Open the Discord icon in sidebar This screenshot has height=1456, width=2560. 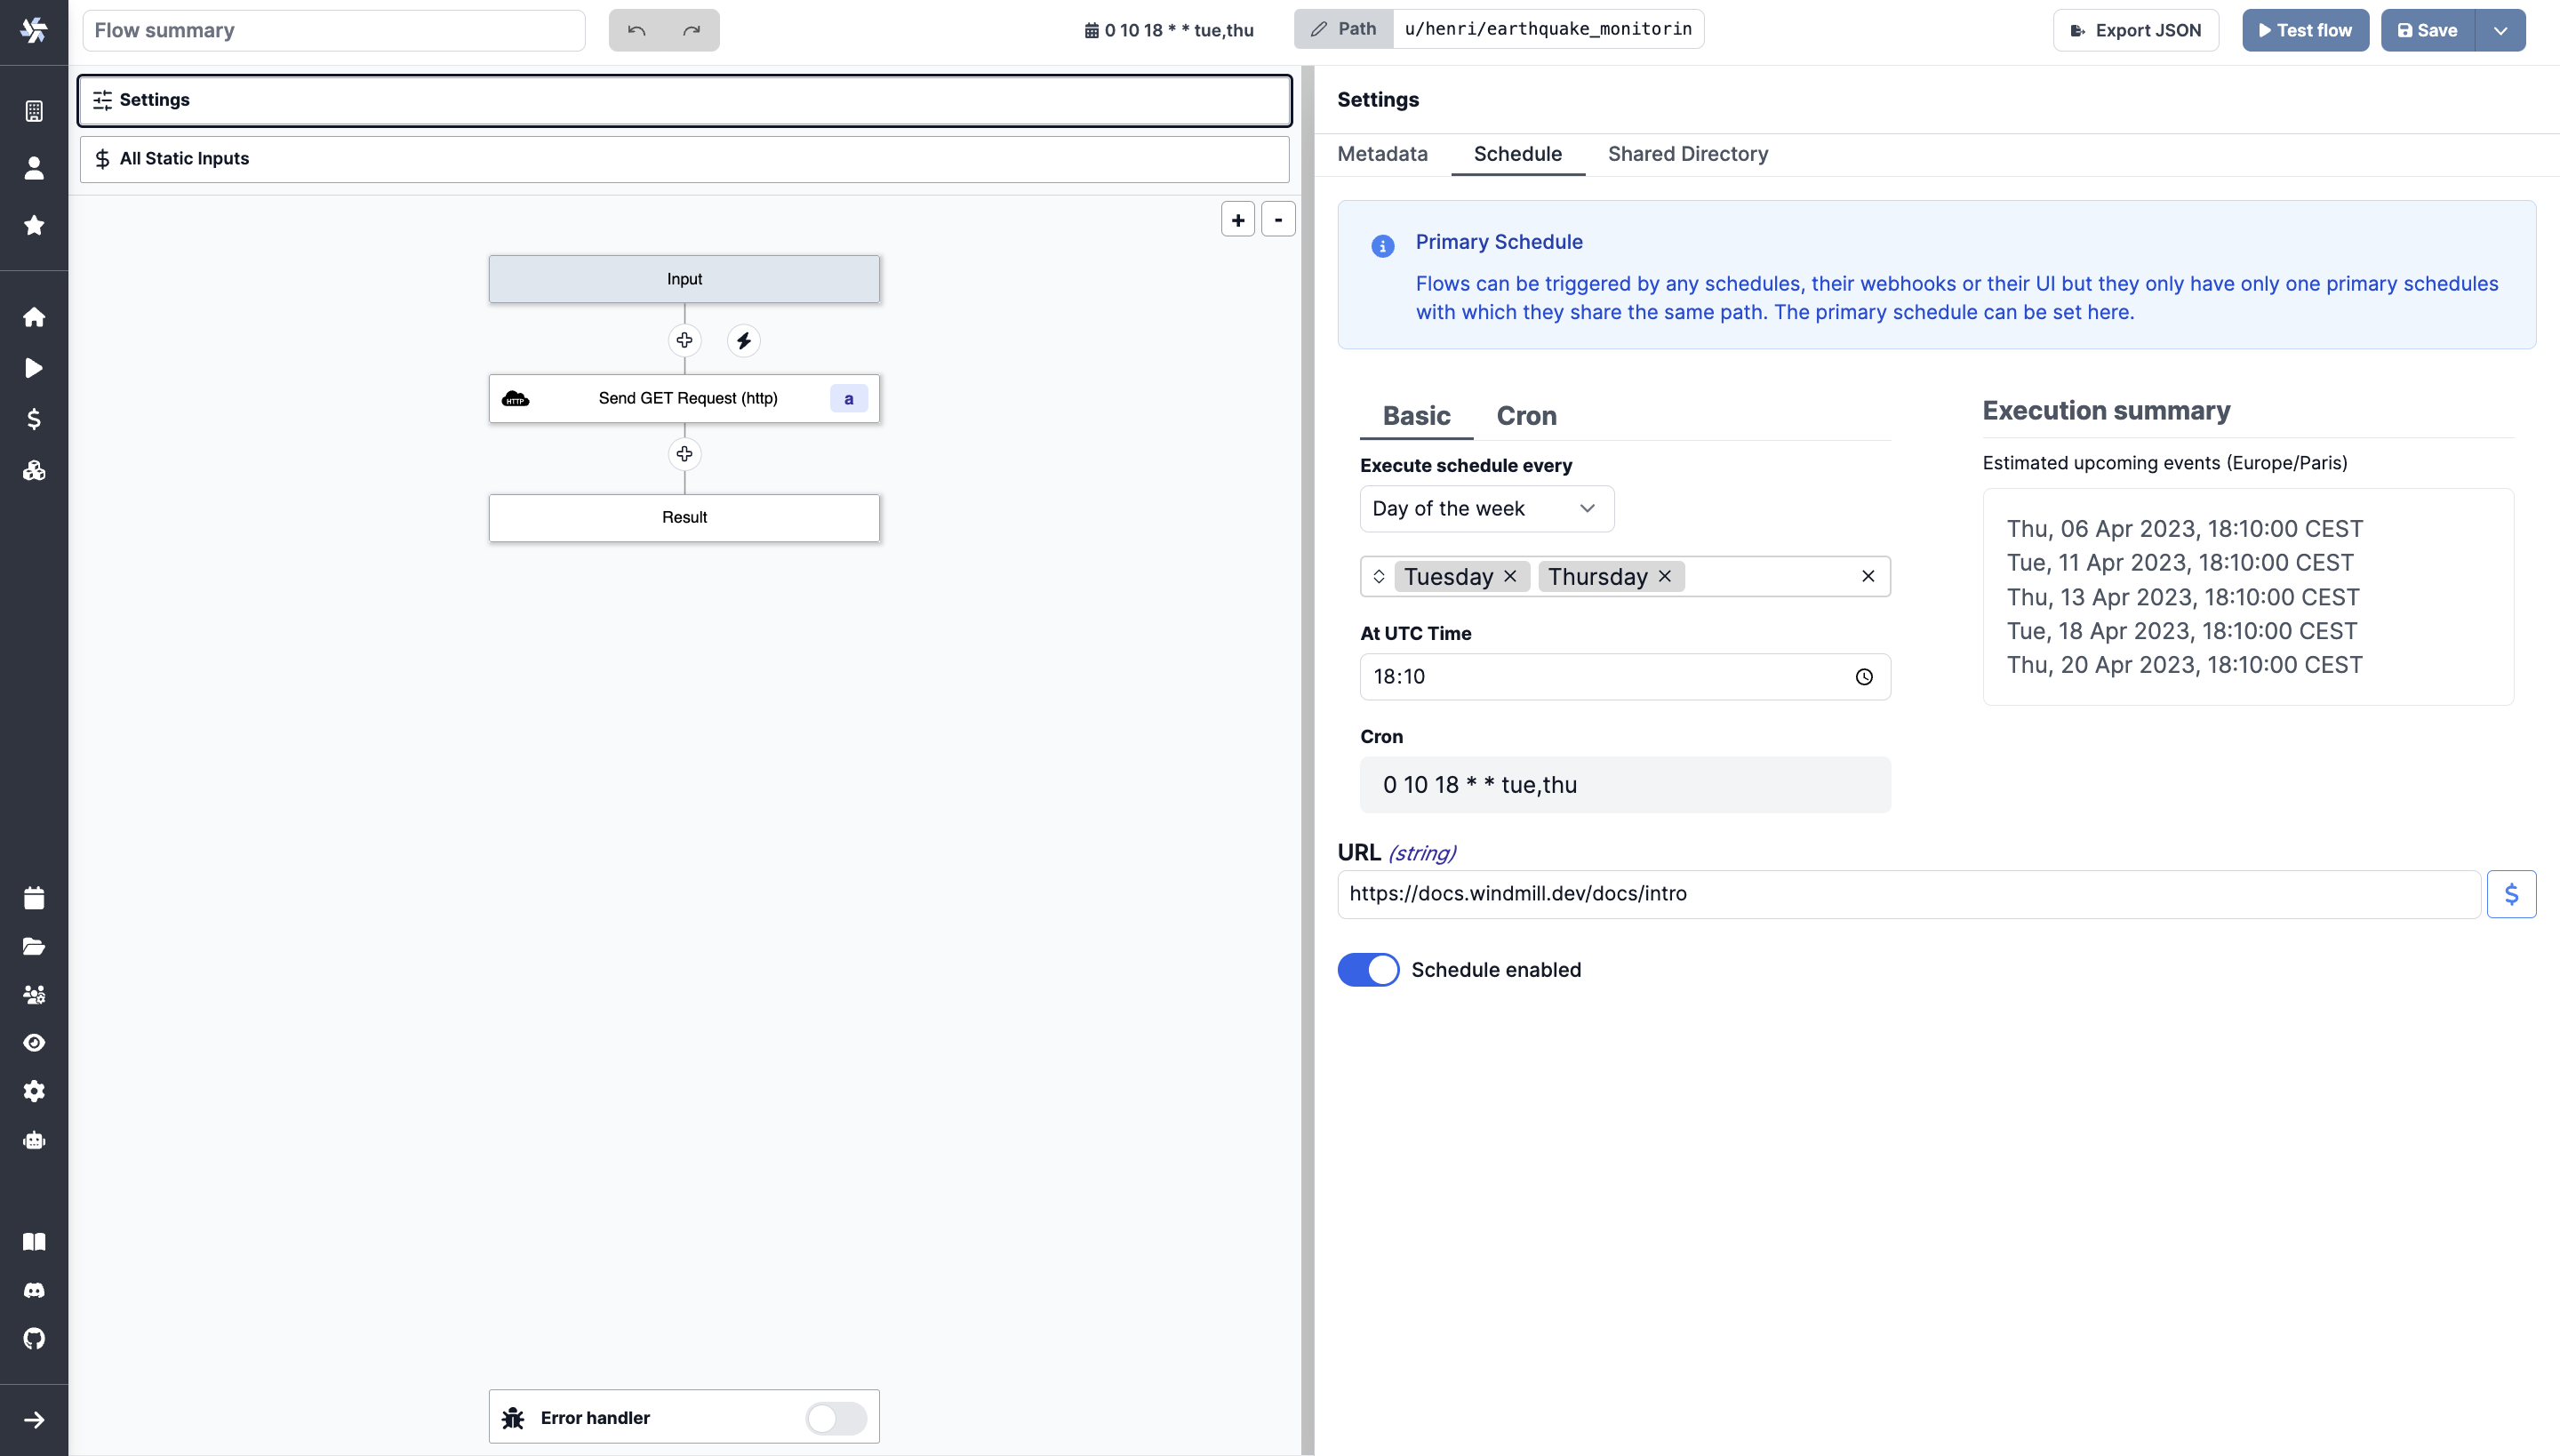[34, 1290]
